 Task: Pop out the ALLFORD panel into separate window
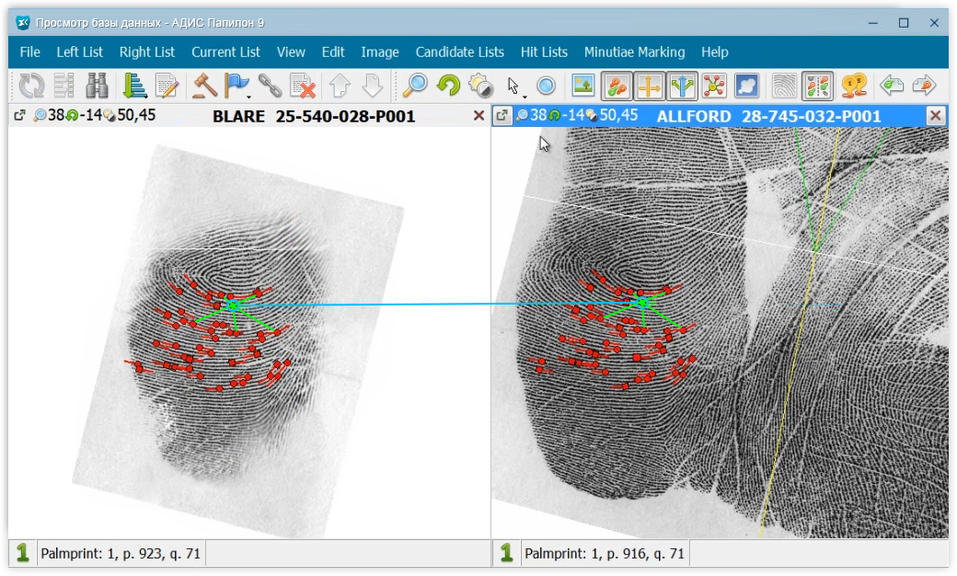502,116
